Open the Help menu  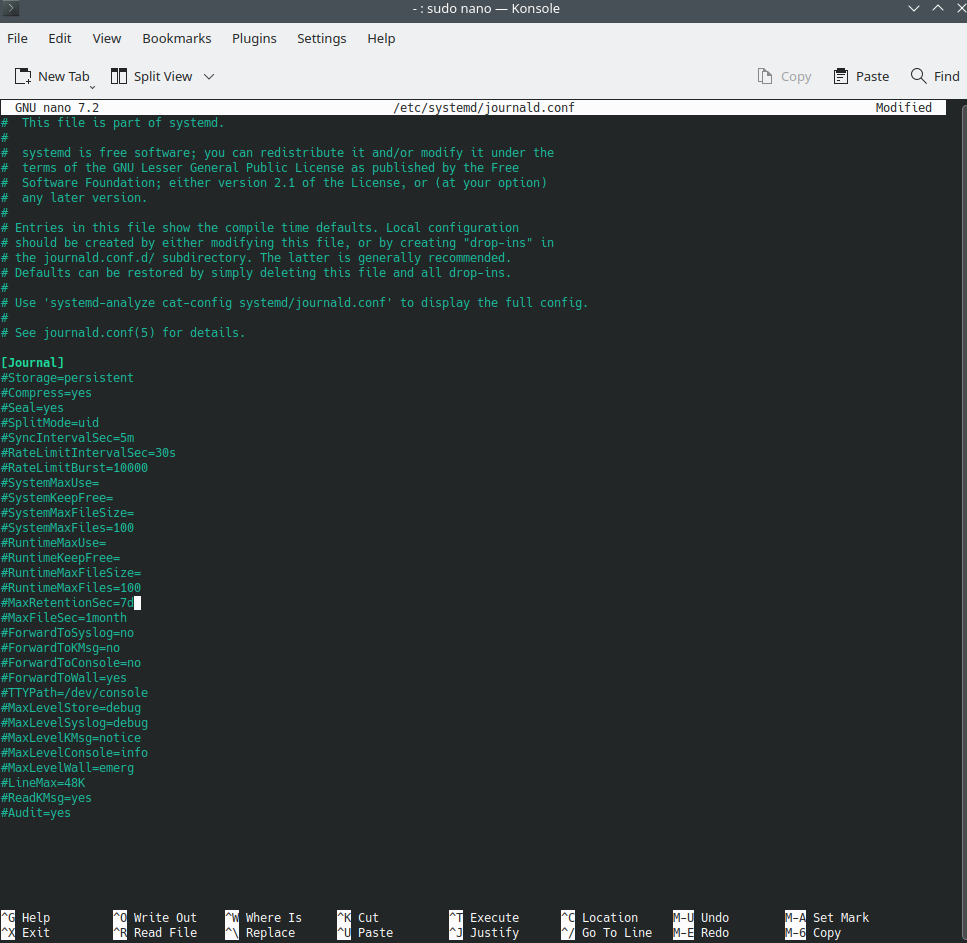coord(381,38)
